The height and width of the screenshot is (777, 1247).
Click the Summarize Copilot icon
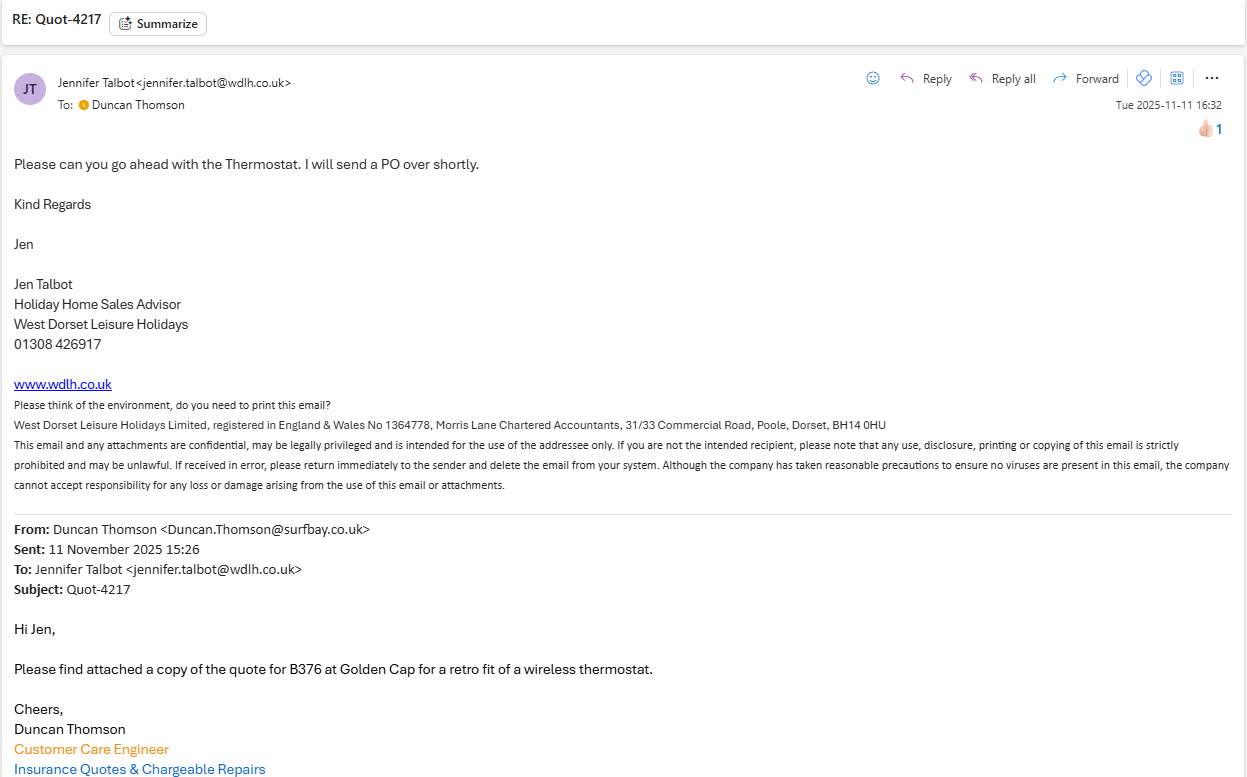pyautogui.click(x=125, y=24)
